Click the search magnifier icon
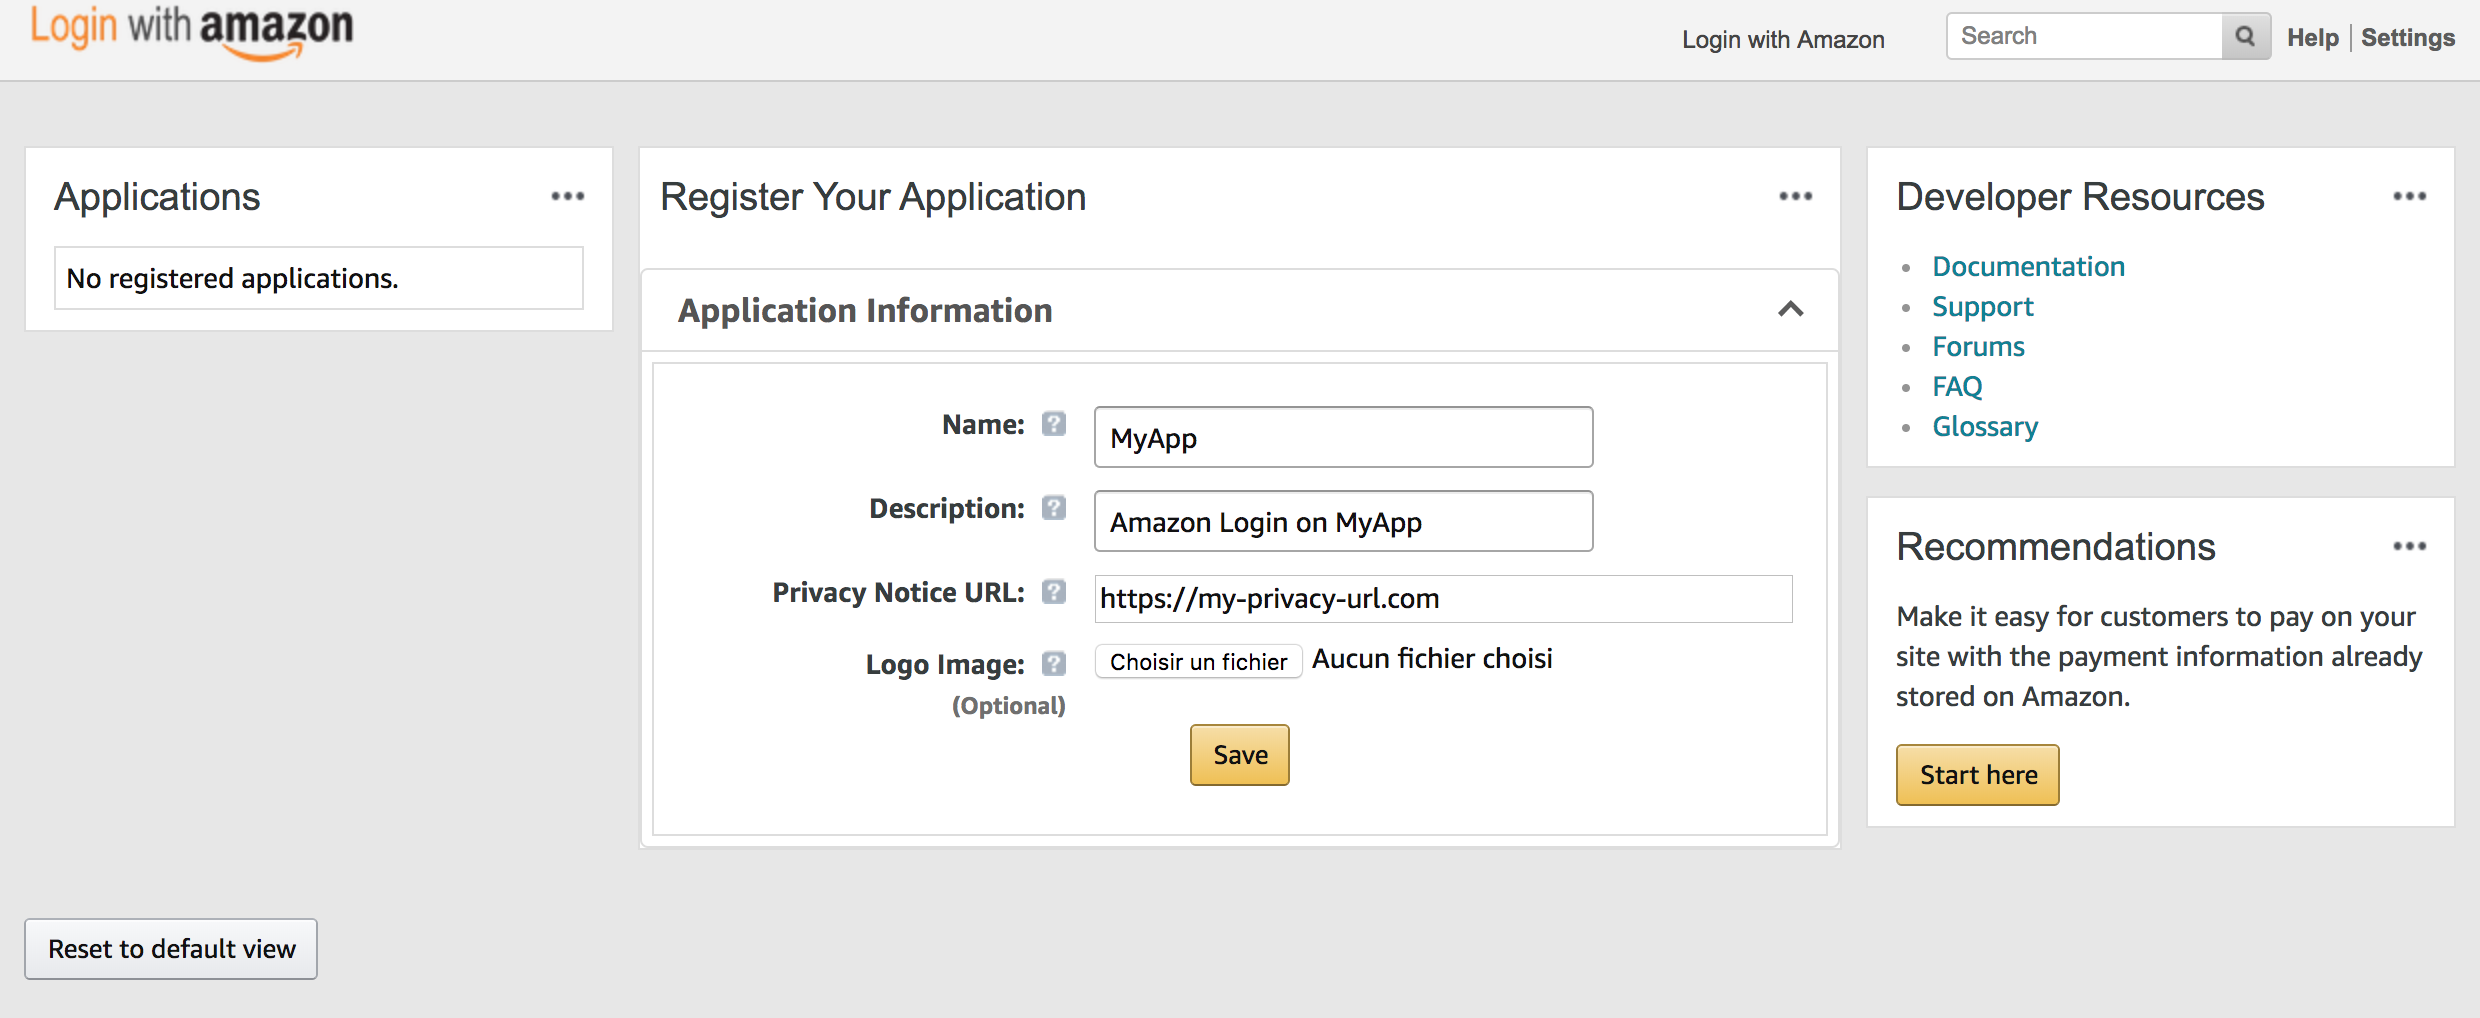2480x1018 pixels. click(x=2245, y=37)
